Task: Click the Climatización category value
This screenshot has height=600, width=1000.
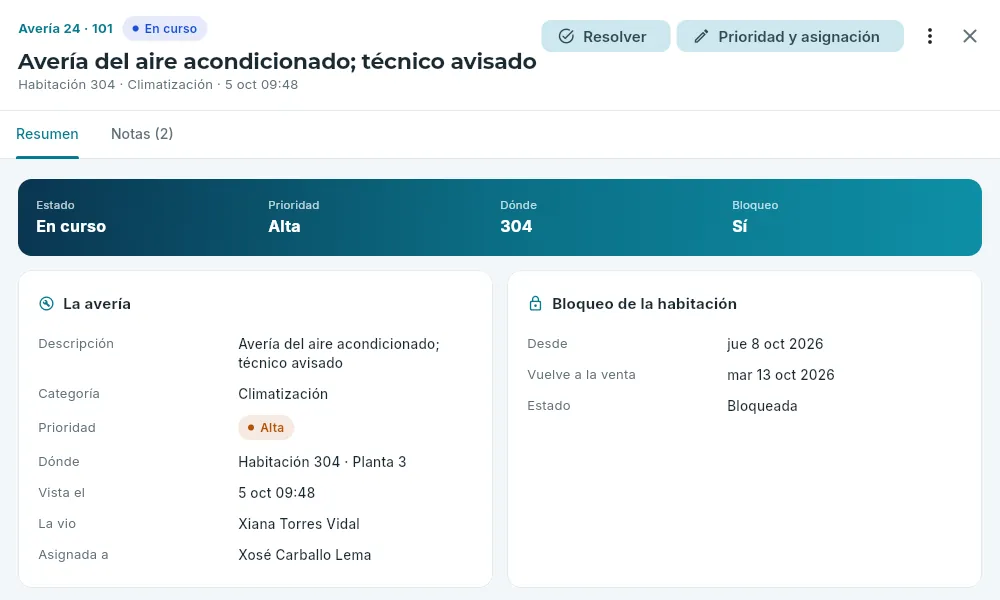Action: pos(283,394)
